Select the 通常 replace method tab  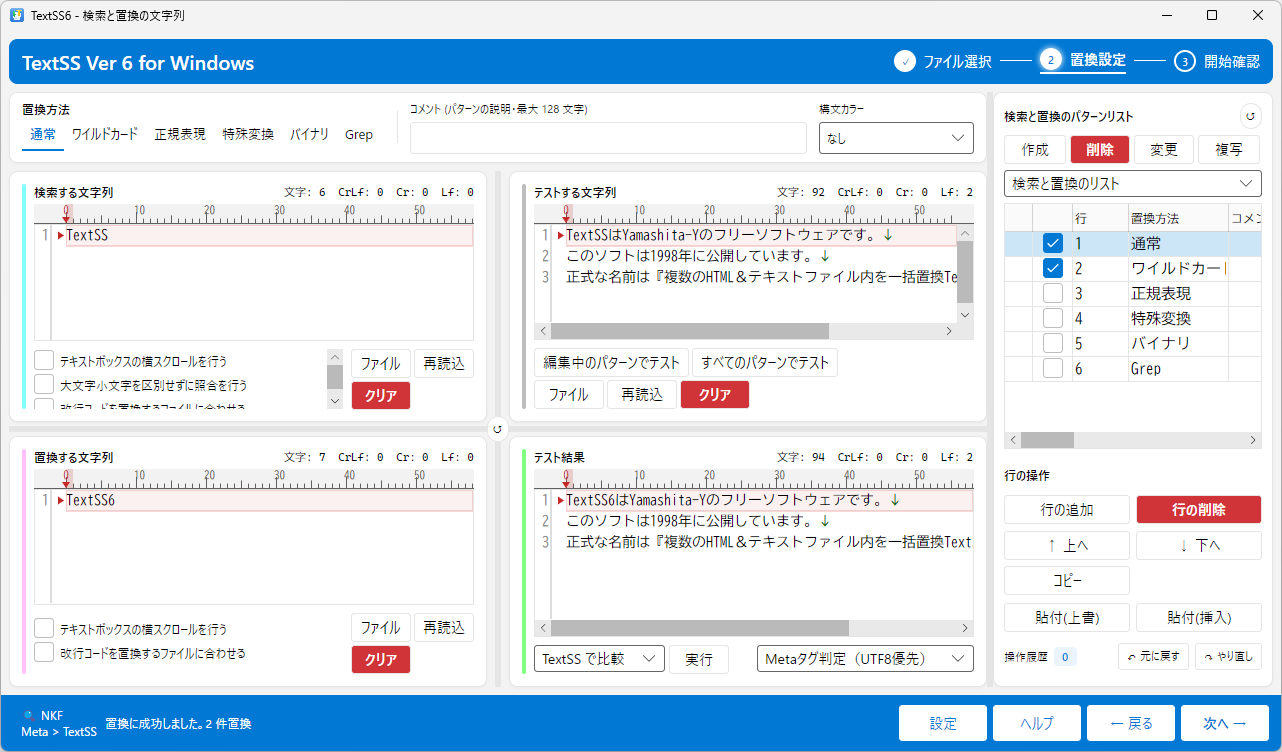(43, 134)
